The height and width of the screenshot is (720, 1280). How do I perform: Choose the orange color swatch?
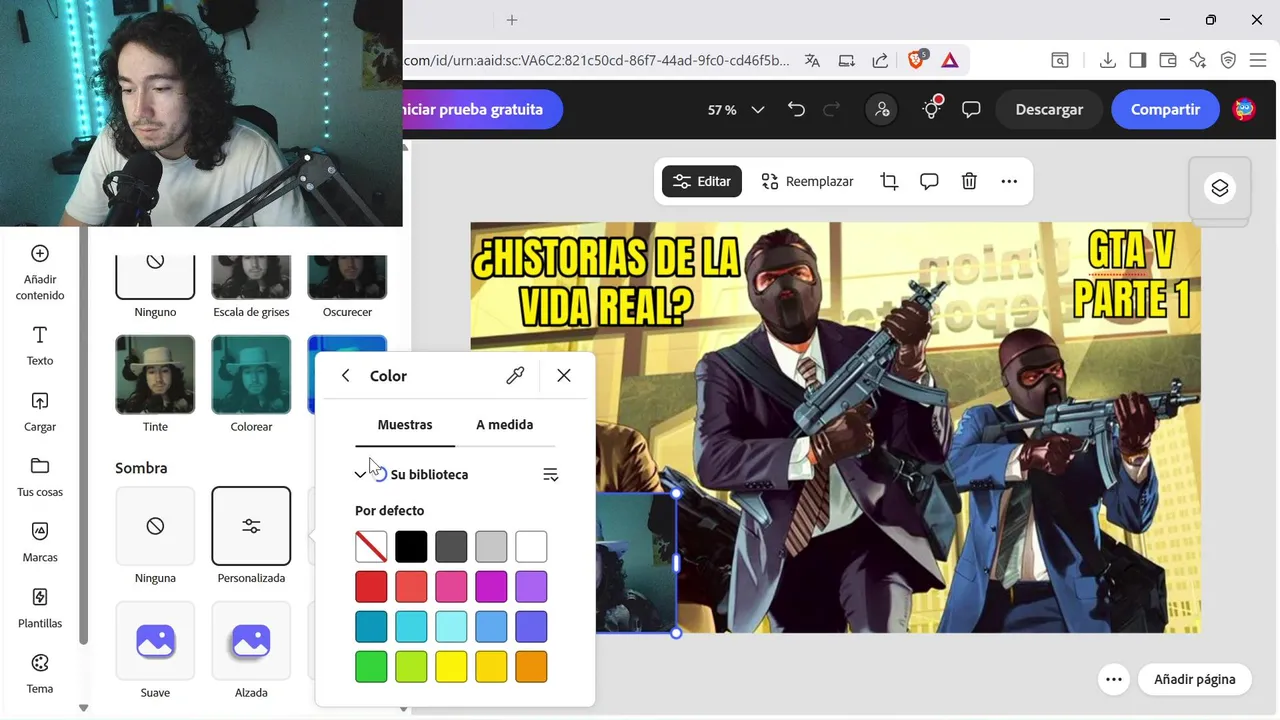[531, 667]
